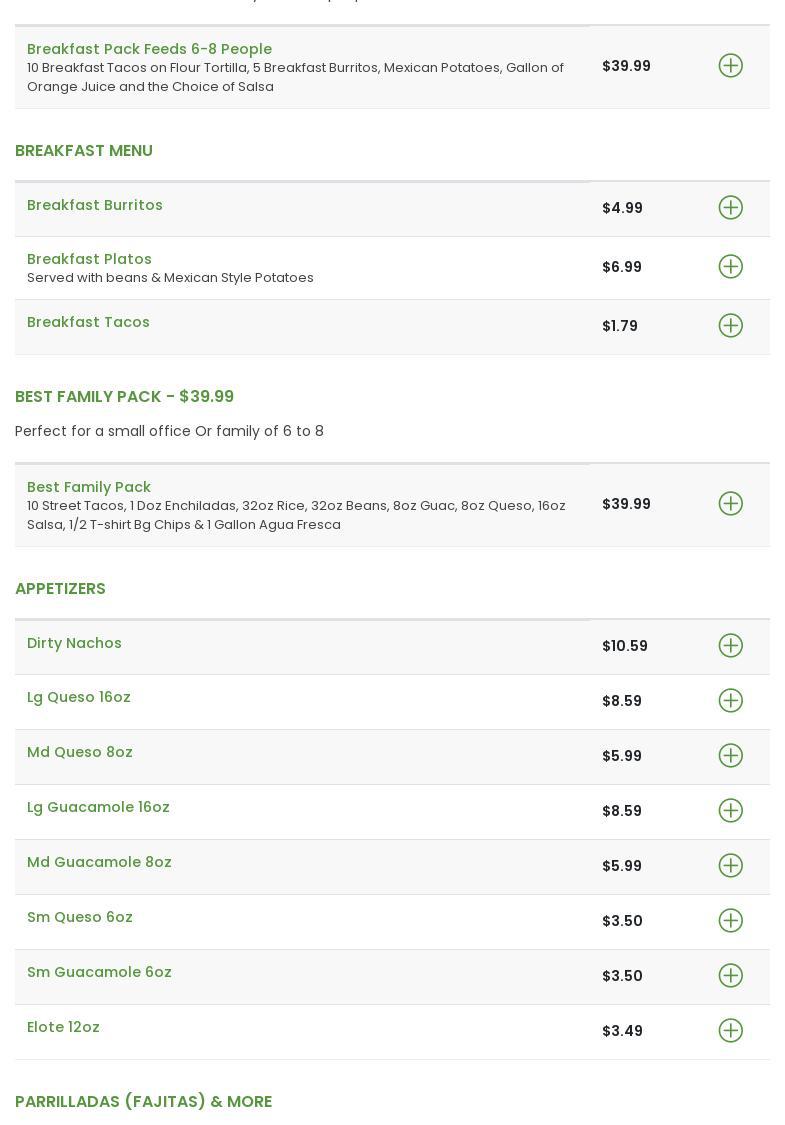Add Elote 12oz using plus icon
Screen dimensions: 785x1125
pyautogui.click(x=731, y=1031)
